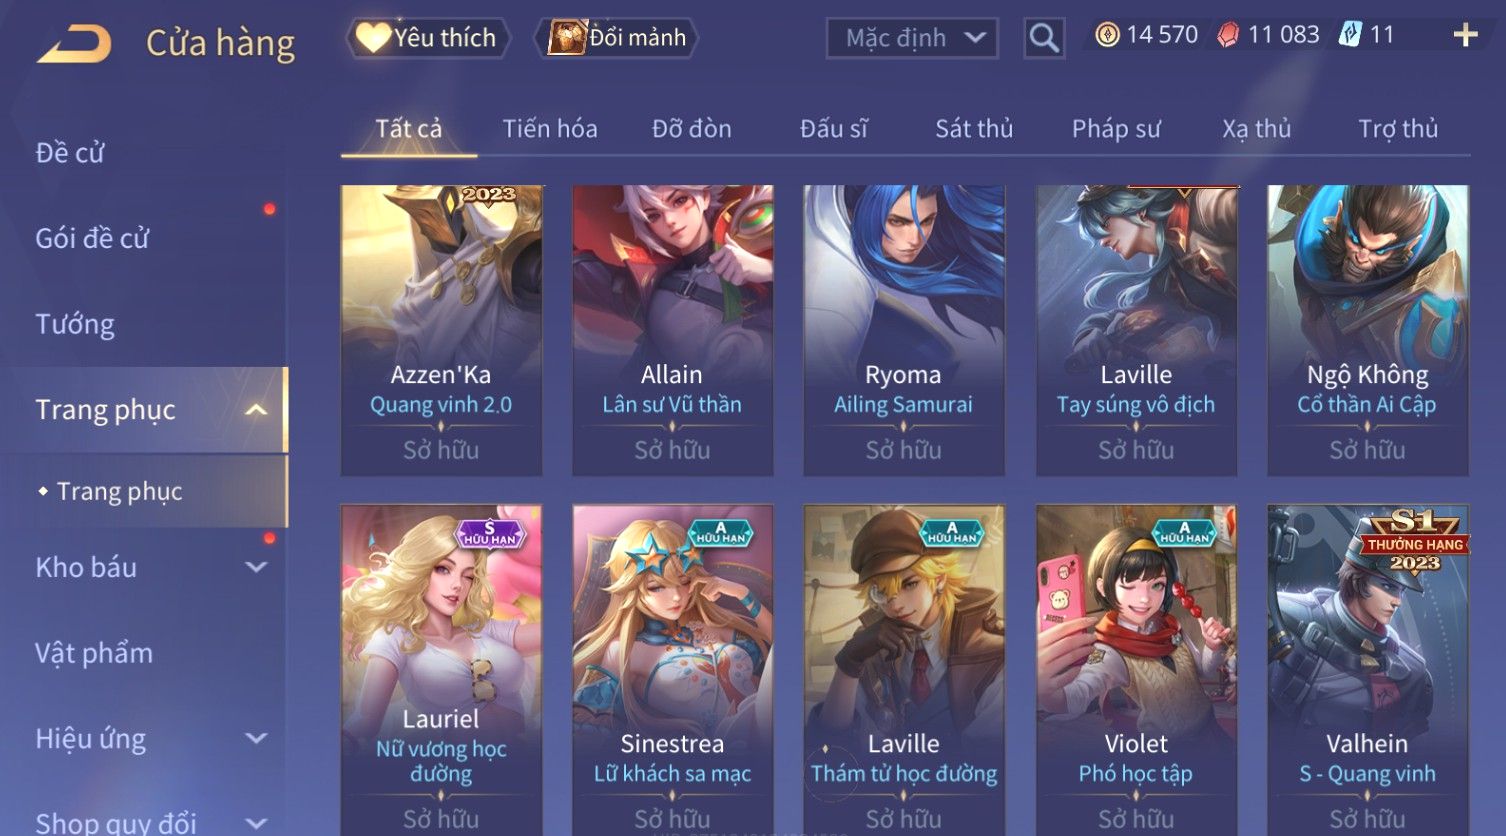1506x836 pixels.
Task: Open Đổi mảnh fragment exchange
Action: (617, 38)
